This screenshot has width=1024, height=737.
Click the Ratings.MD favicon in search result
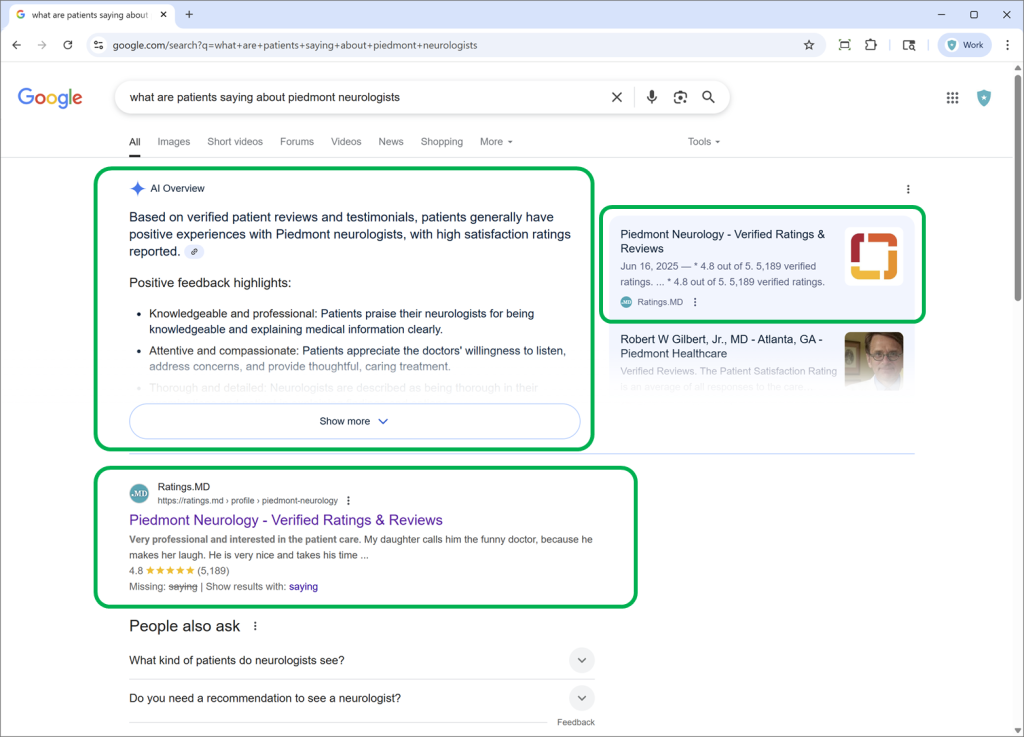tap(139, 494)
